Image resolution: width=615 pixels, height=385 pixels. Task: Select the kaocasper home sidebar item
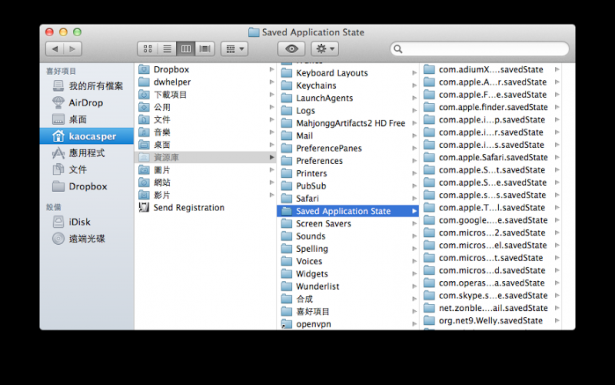[87, 136]
